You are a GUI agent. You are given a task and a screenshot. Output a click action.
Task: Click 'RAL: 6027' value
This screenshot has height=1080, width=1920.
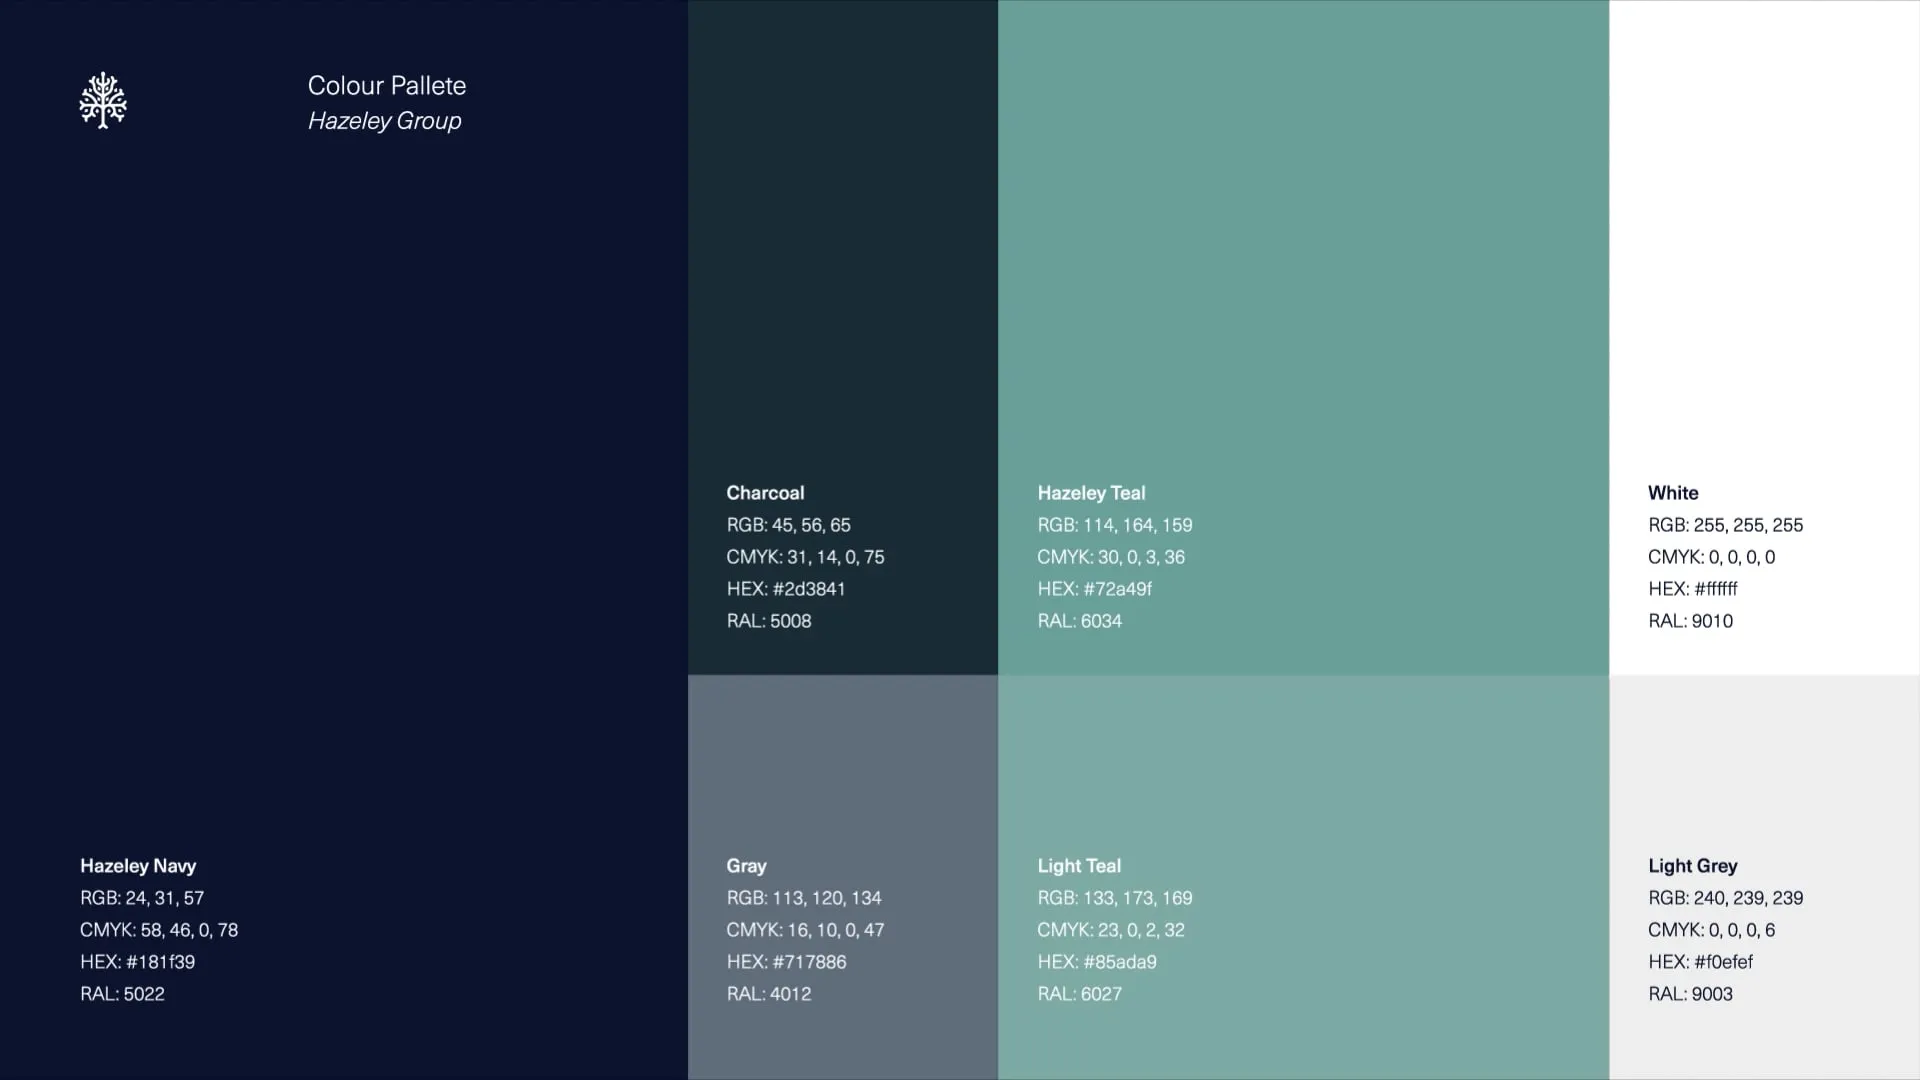1080,994
